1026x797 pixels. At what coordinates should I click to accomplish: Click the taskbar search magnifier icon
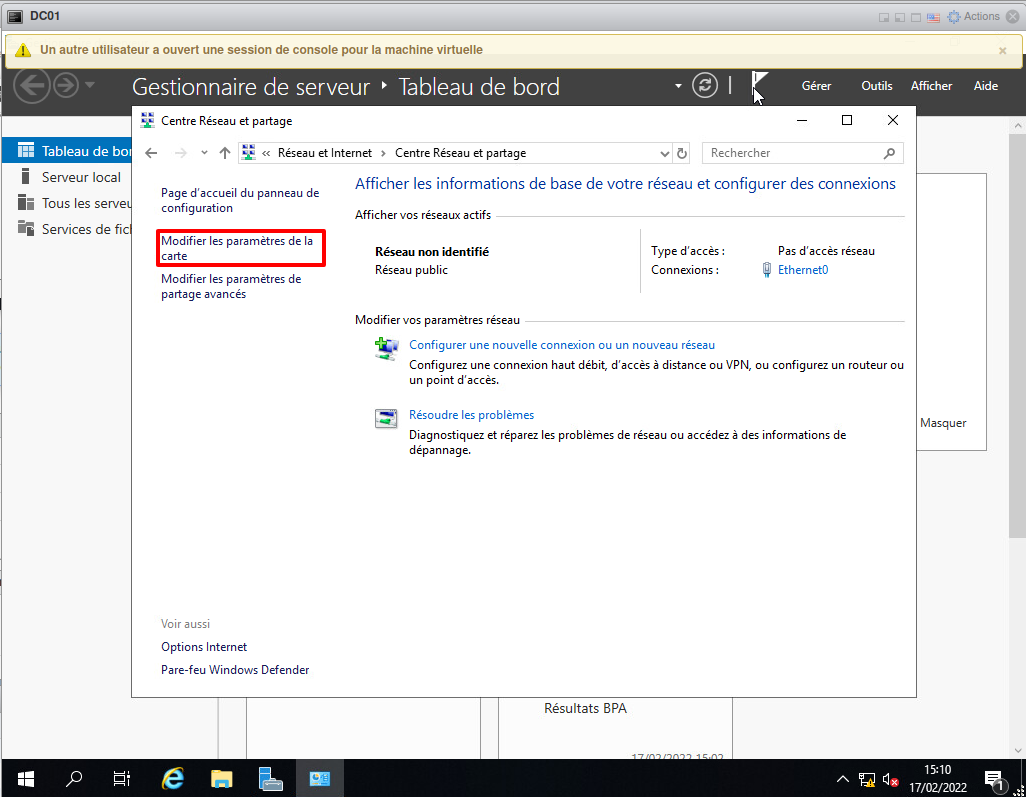point(74,778)
